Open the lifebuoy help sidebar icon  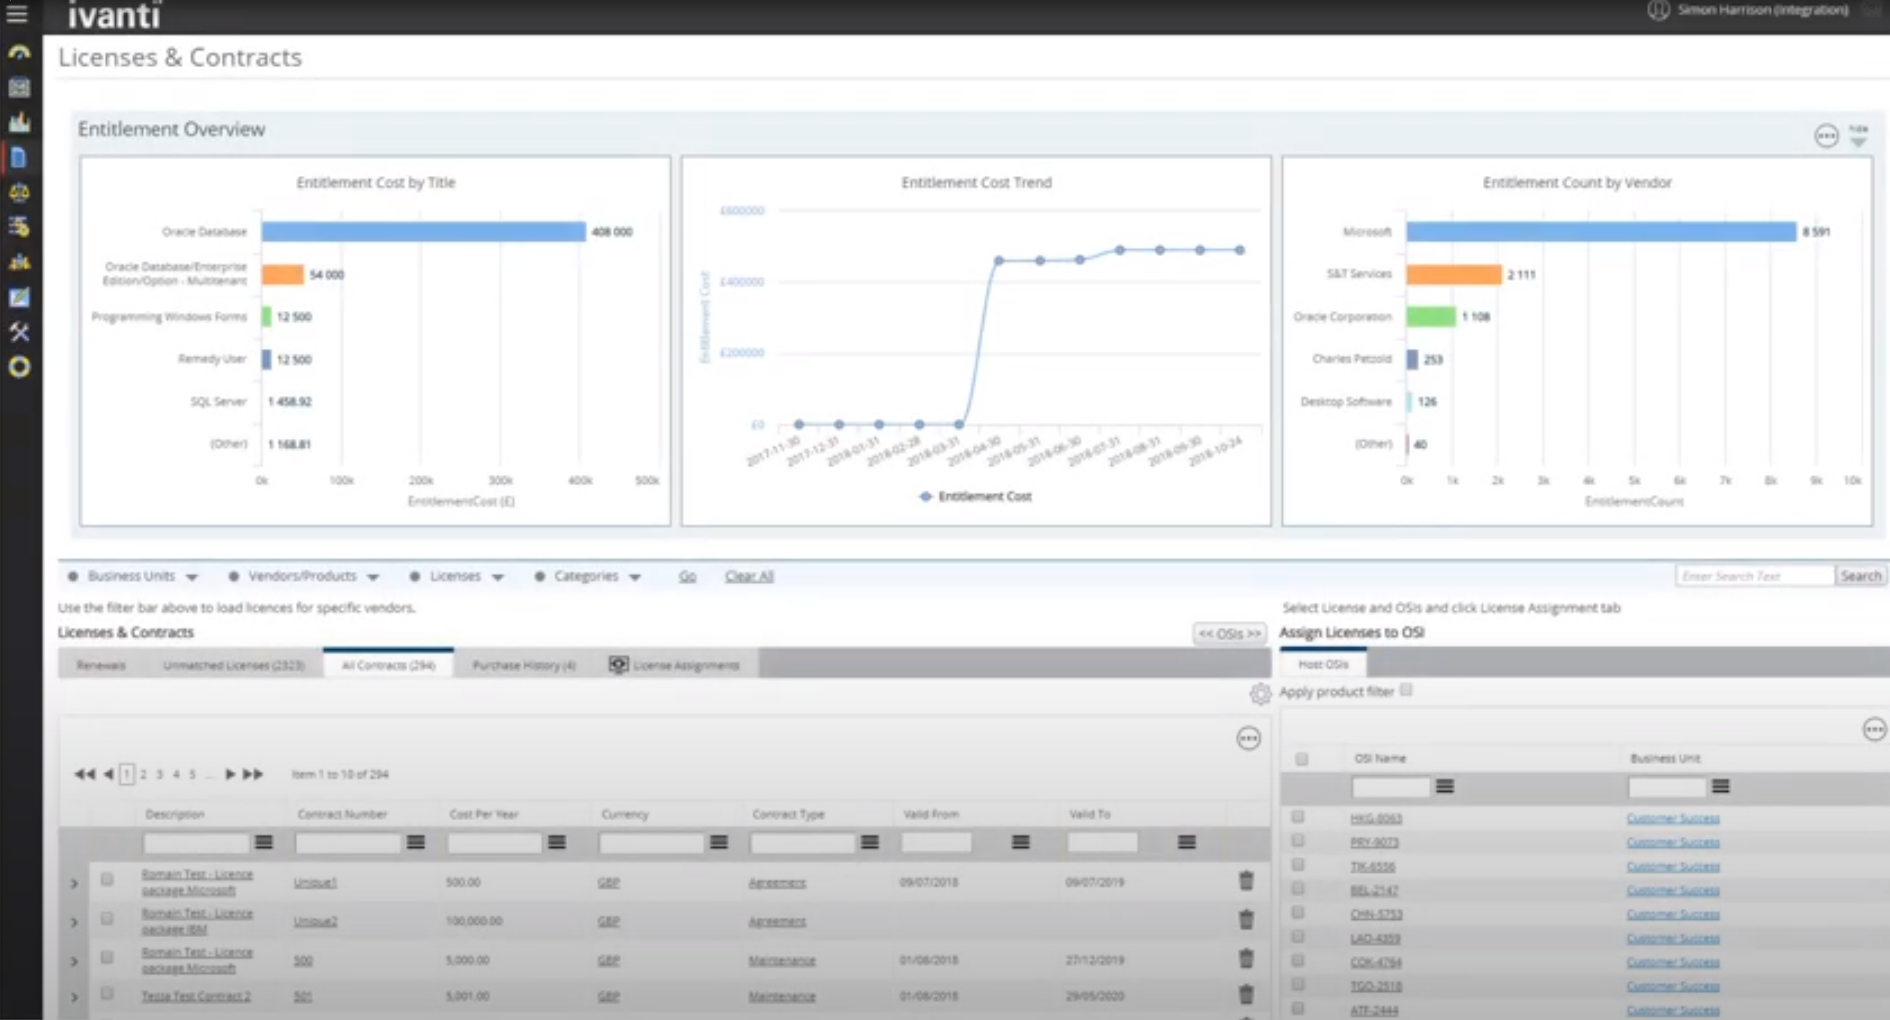click(19, 367)
